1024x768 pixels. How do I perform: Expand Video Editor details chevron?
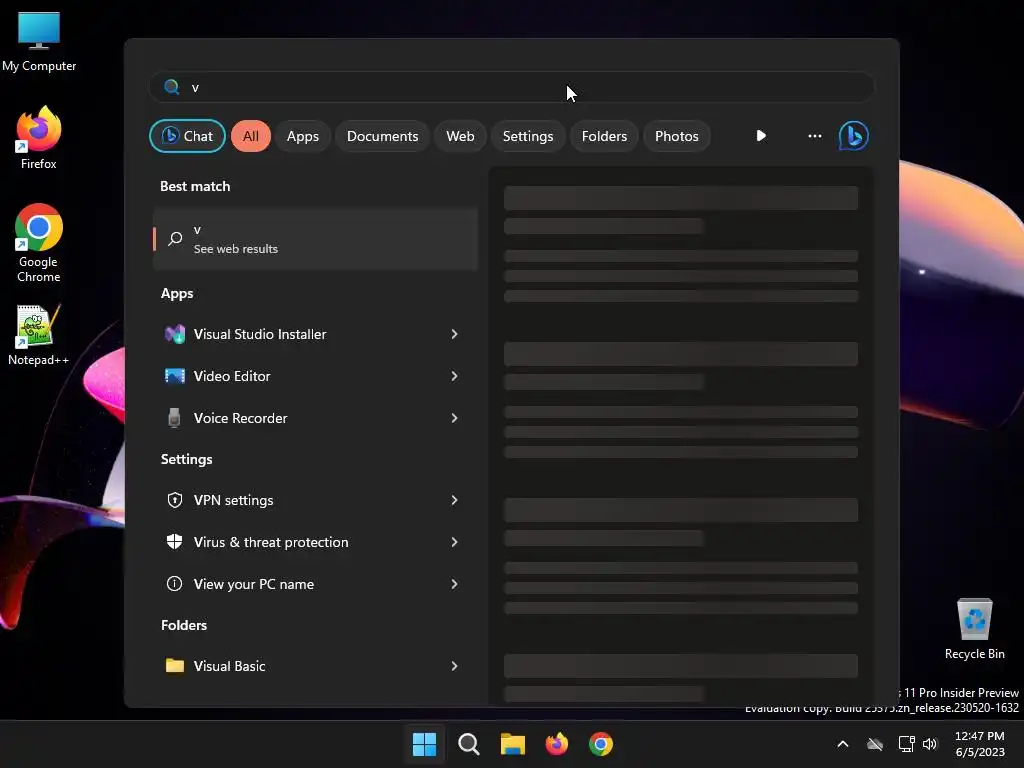(x=455, y=376)
